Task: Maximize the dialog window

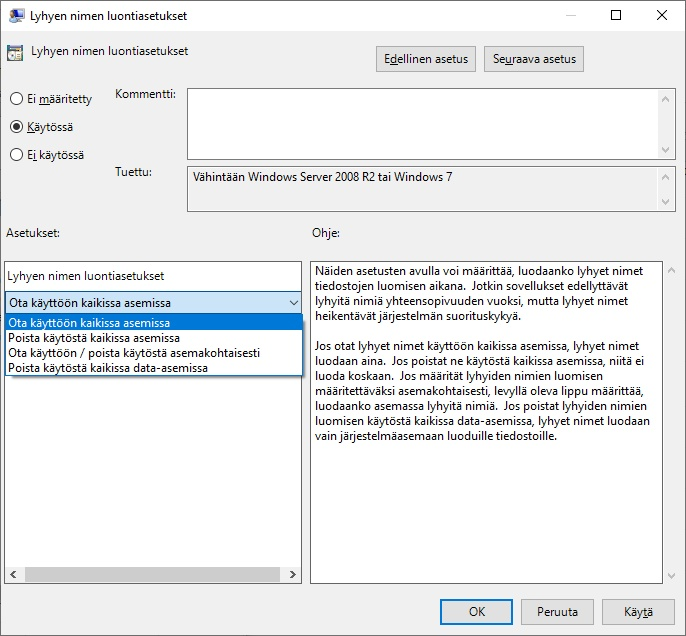Action: click(616, 15)
